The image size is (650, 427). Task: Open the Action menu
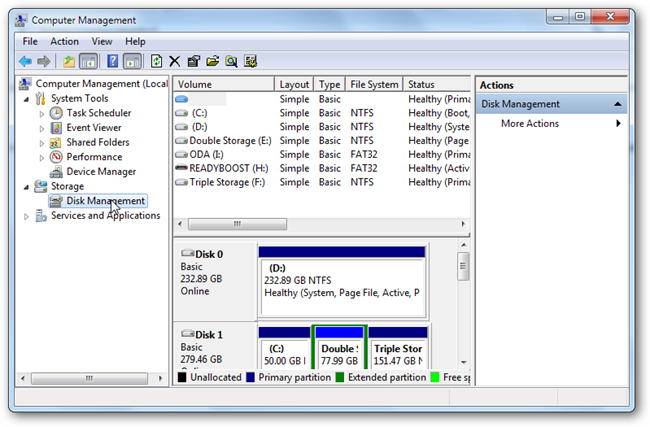coord(64,41)
